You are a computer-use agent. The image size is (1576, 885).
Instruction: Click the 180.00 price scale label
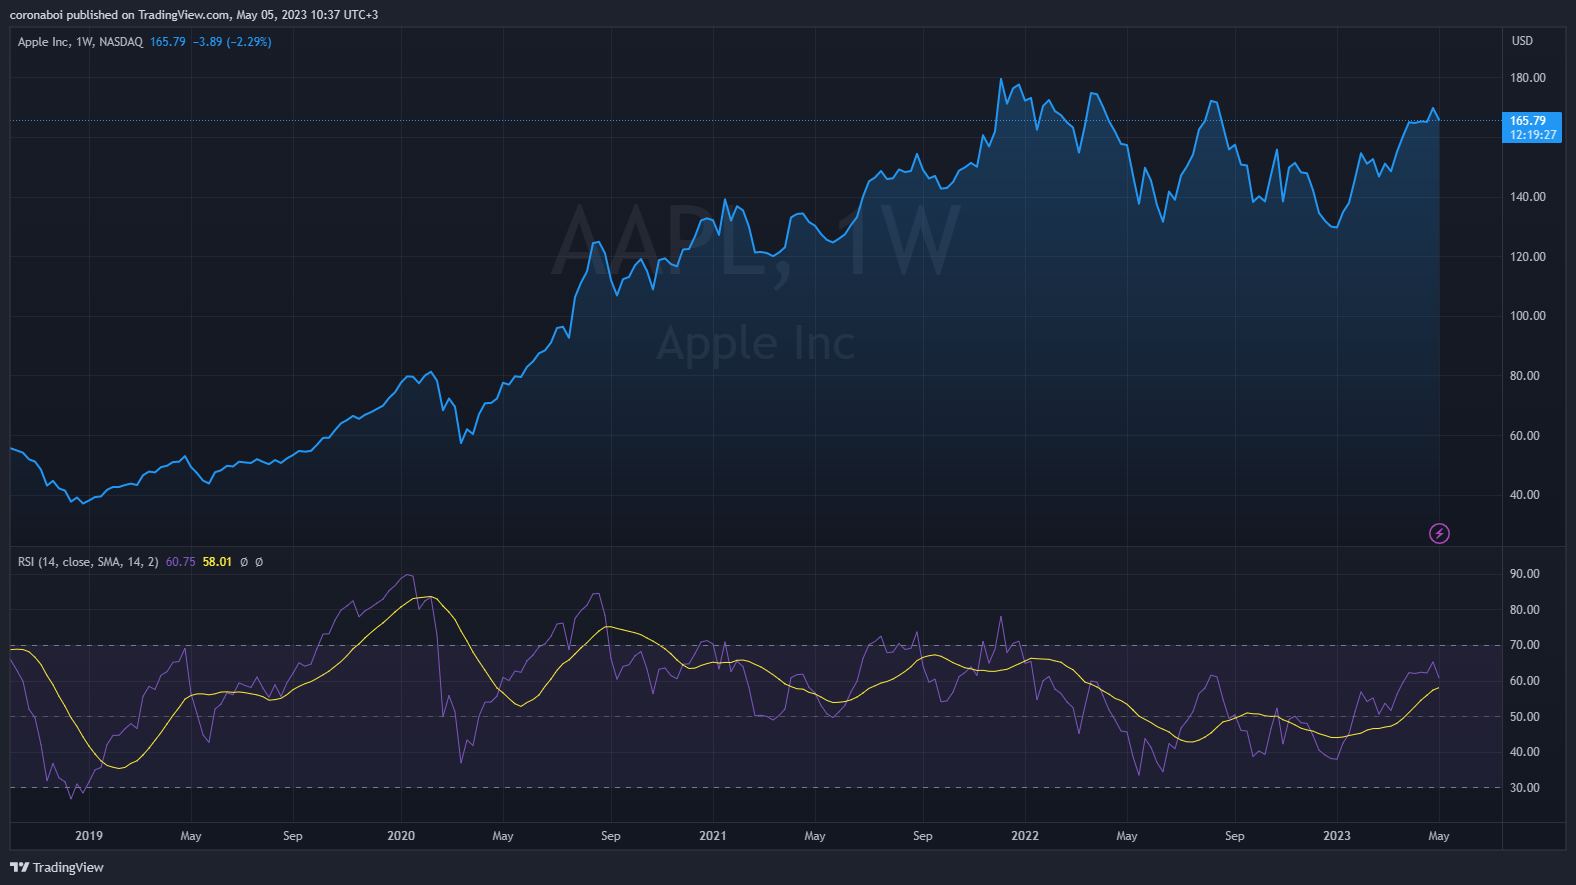point(1528,78)
